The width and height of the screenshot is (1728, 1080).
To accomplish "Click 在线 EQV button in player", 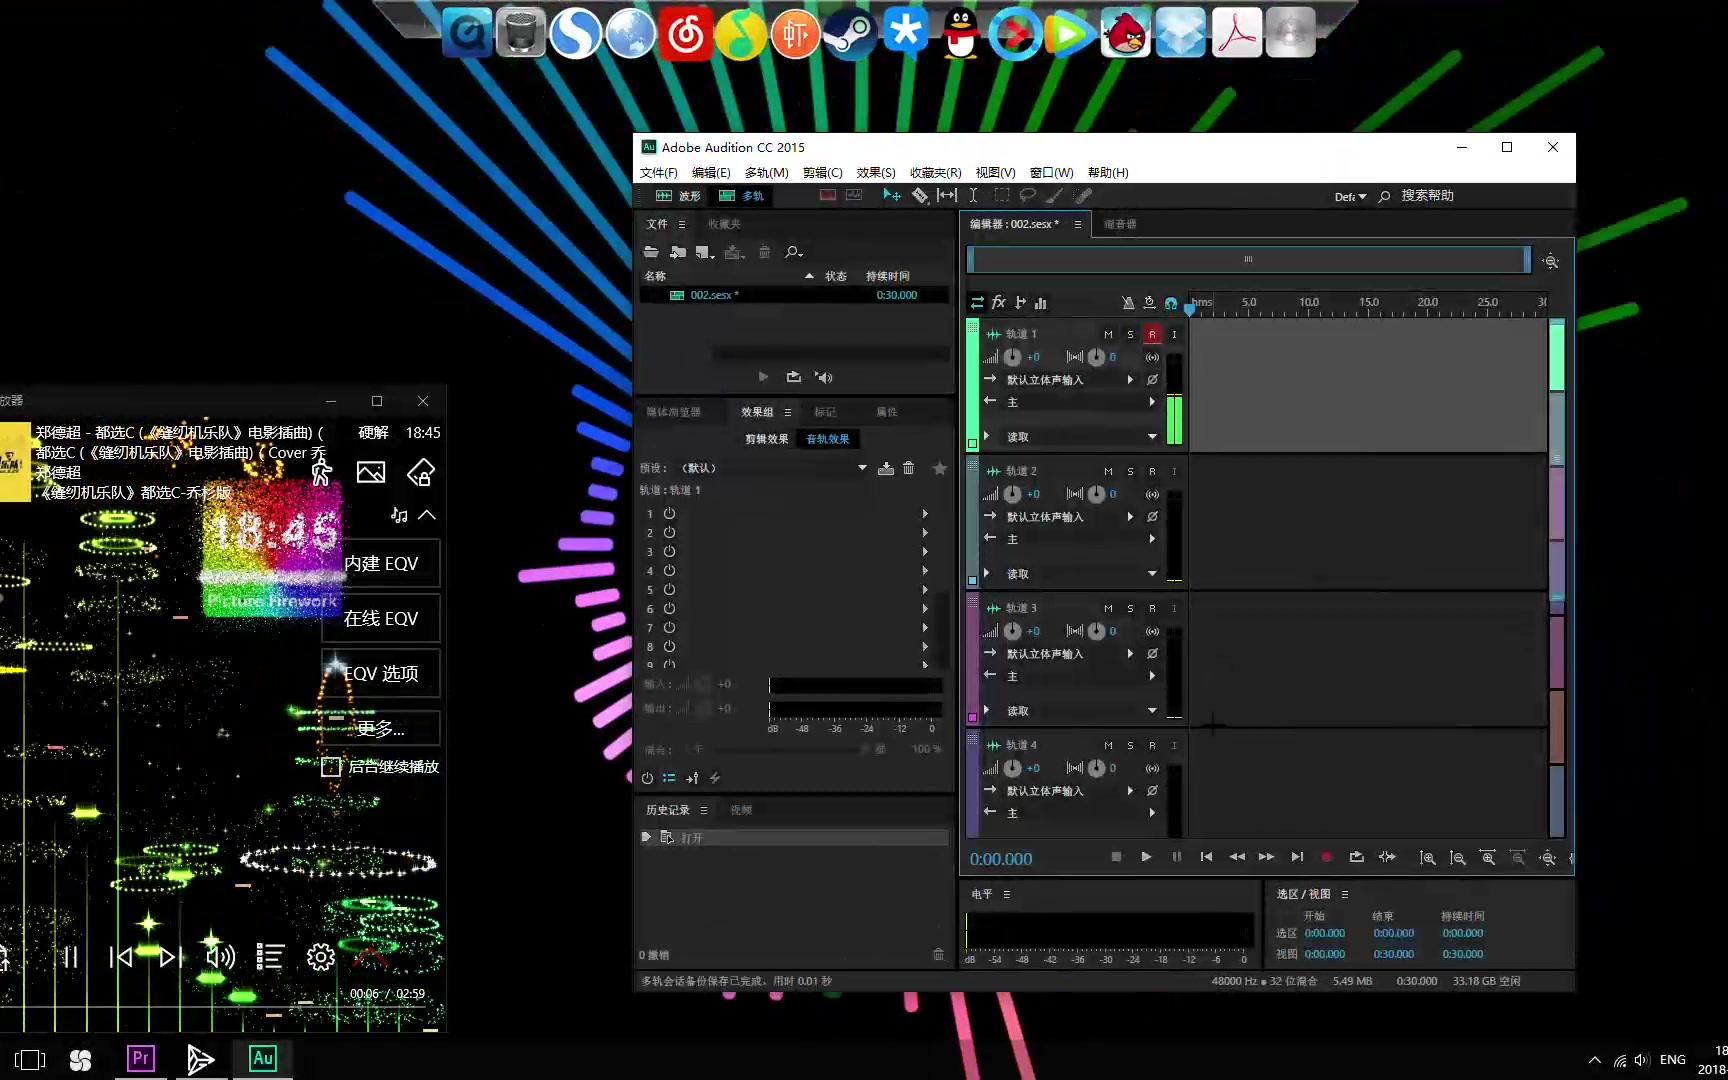I will pyautogui.click(x=381, y=619).
